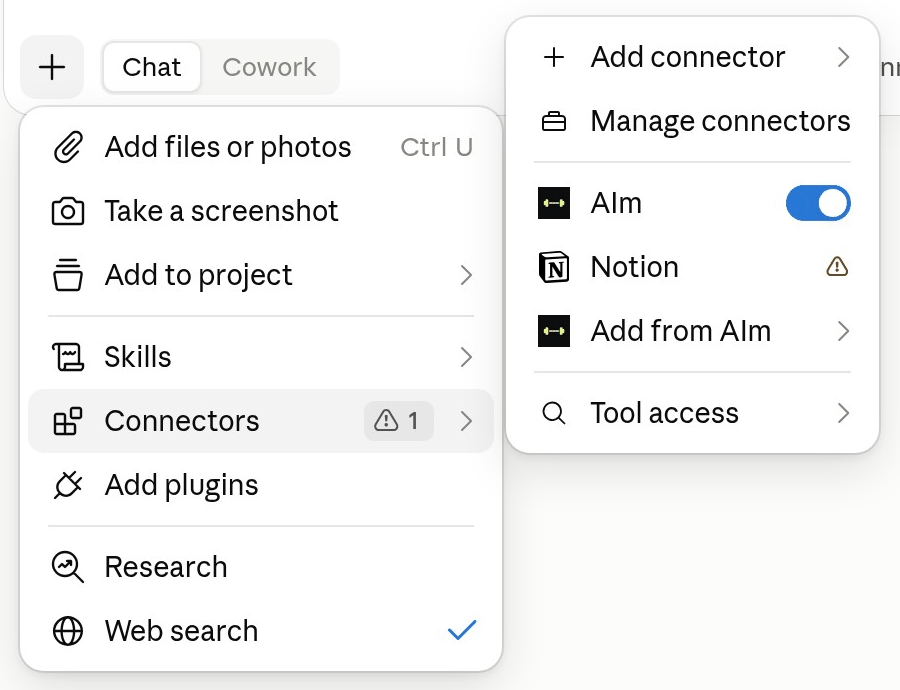This screenshot has width=900, height=690.
Task: Click the project box icon
Action: tap(68, 275)
